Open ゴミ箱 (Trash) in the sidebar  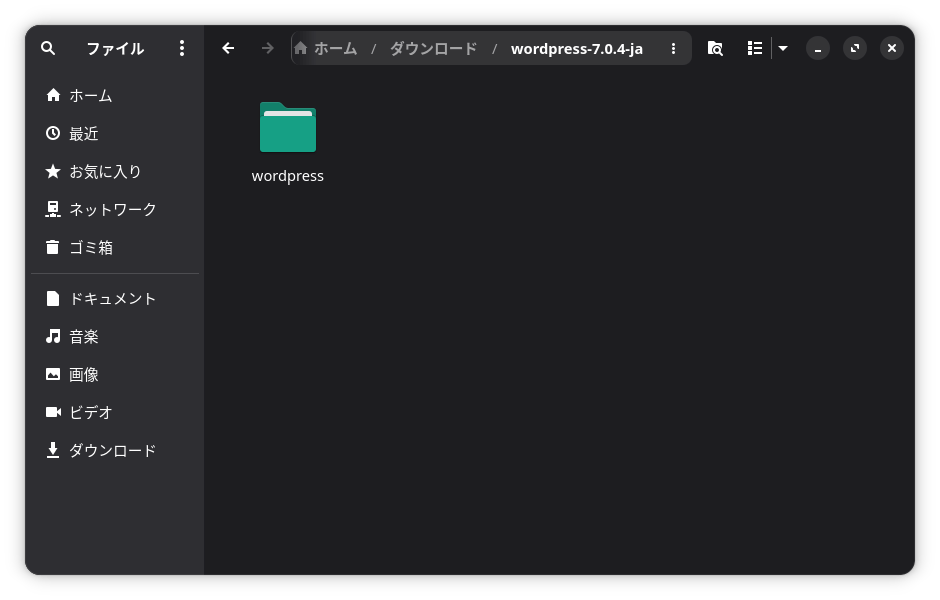[x=115, y=248]
